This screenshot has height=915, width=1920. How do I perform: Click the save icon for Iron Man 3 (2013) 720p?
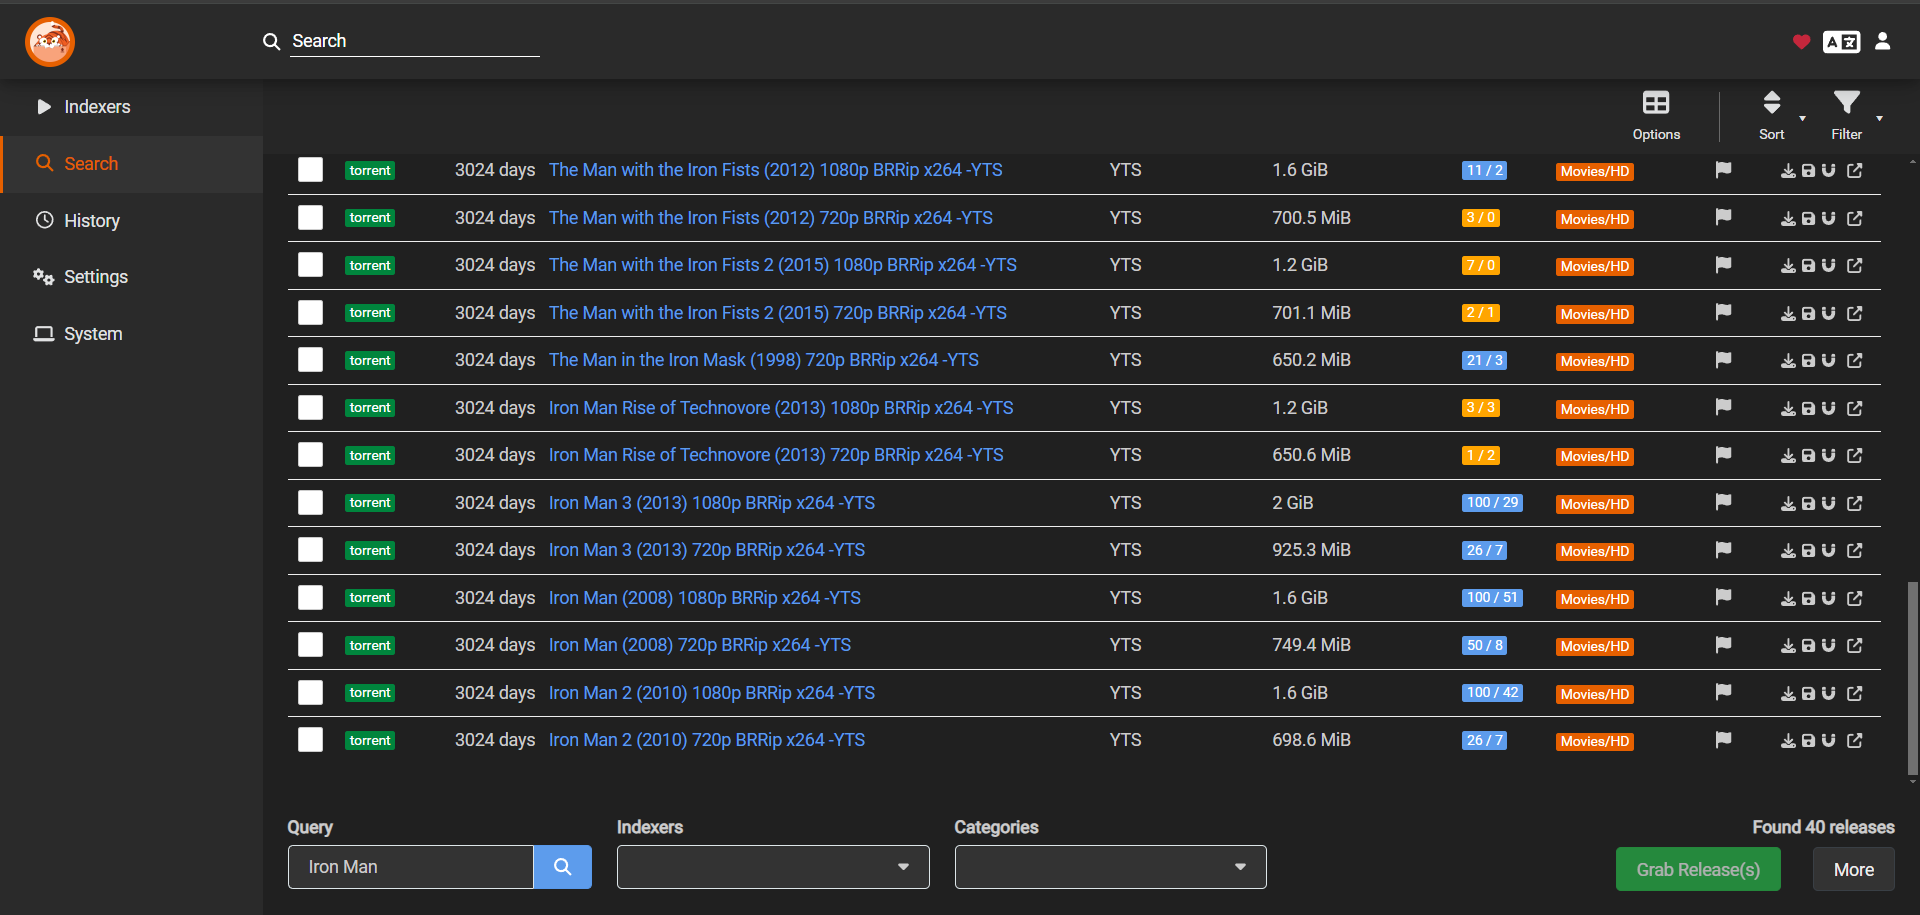click(x=1808, y=551)
